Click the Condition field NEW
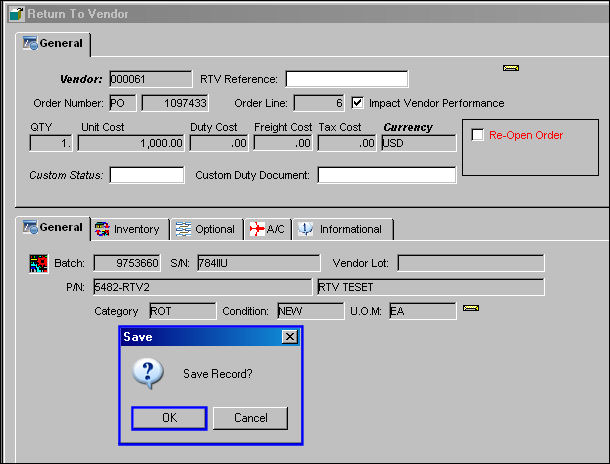This screenshot has height=464, width=610. pos(311,311)
